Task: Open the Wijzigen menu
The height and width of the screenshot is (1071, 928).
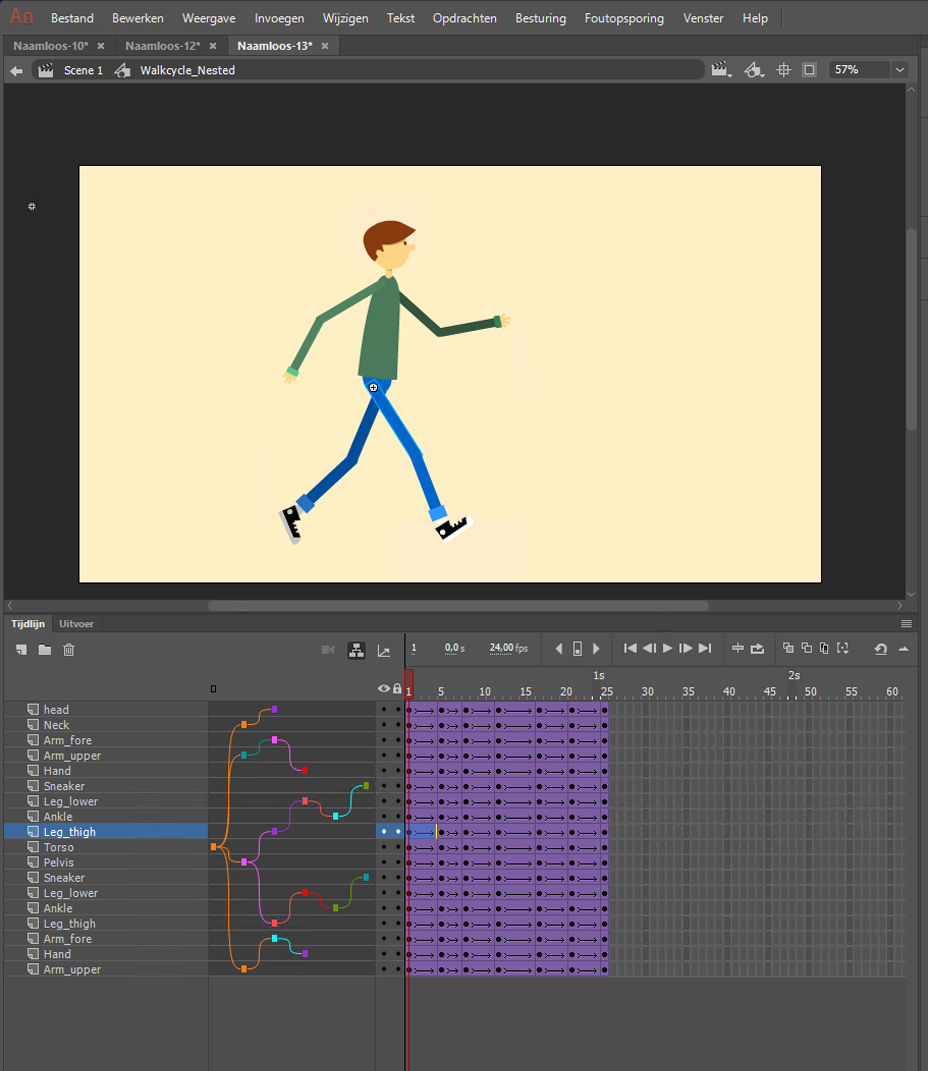Action: [345, 18]
